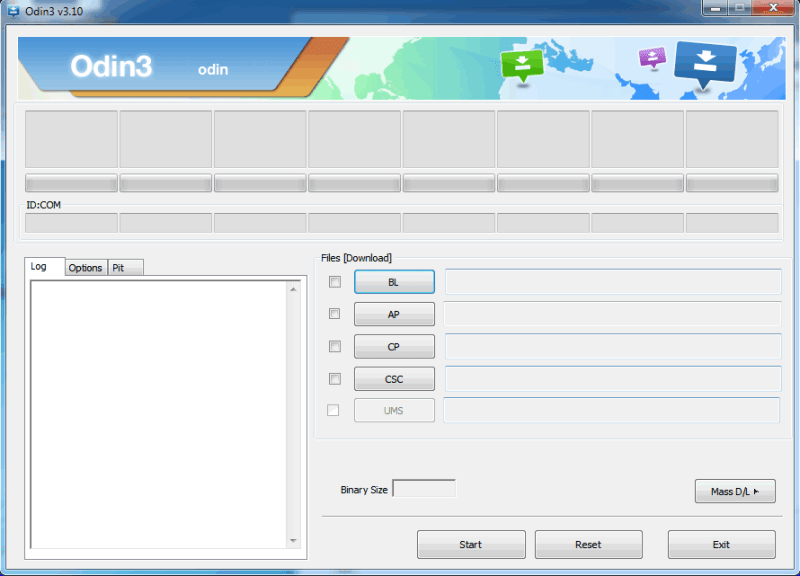Enable the AP file checkbox
The height and width of the screenshot is (576, 800).
335,314
